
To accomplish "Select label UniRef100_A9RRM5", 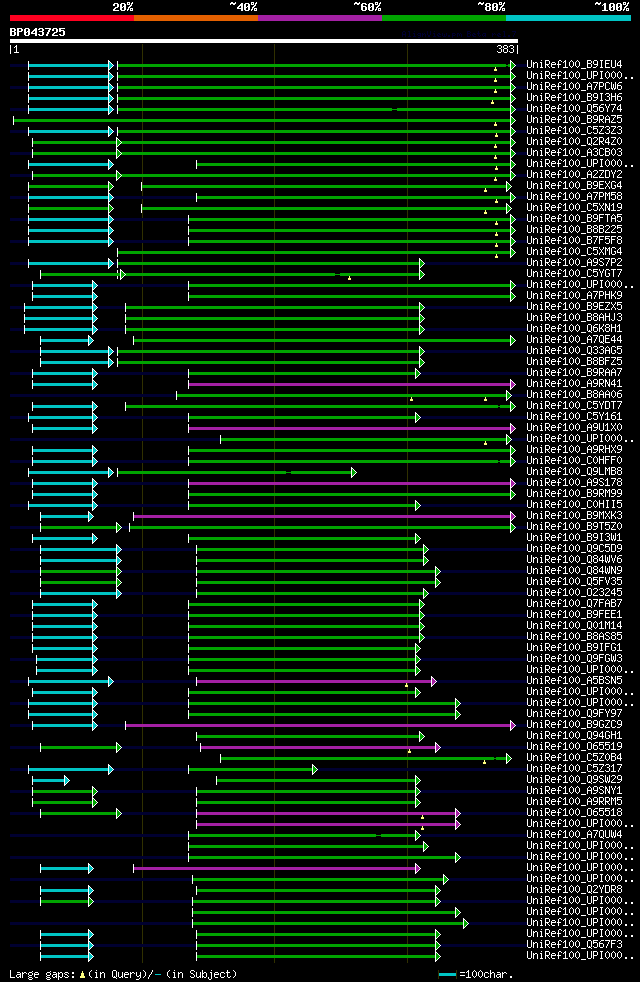I will point(574,802).
